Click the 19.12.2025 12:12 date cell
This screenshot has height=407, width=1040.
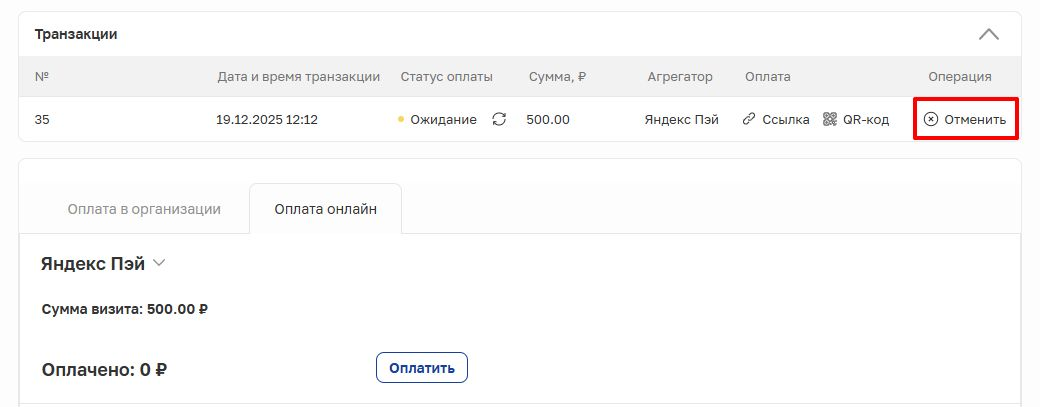tap(266, 119)
